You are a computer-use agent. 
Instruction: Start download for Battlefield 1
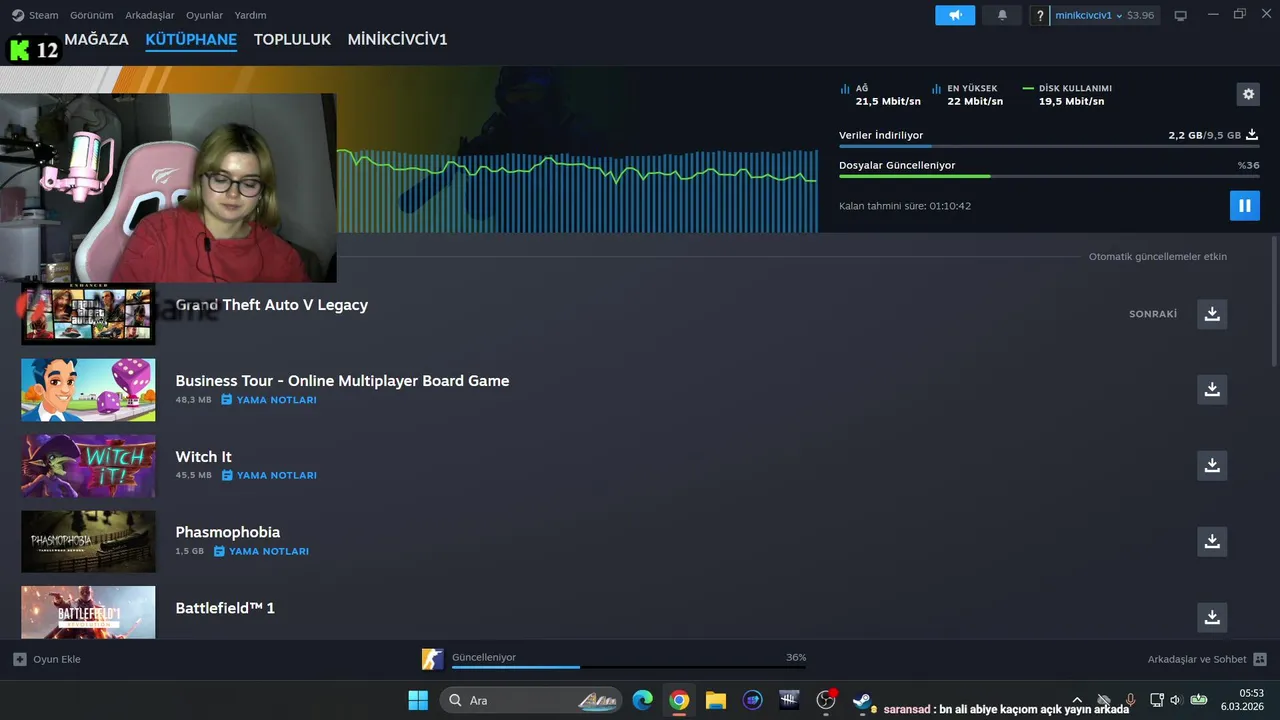point(1212,618)
